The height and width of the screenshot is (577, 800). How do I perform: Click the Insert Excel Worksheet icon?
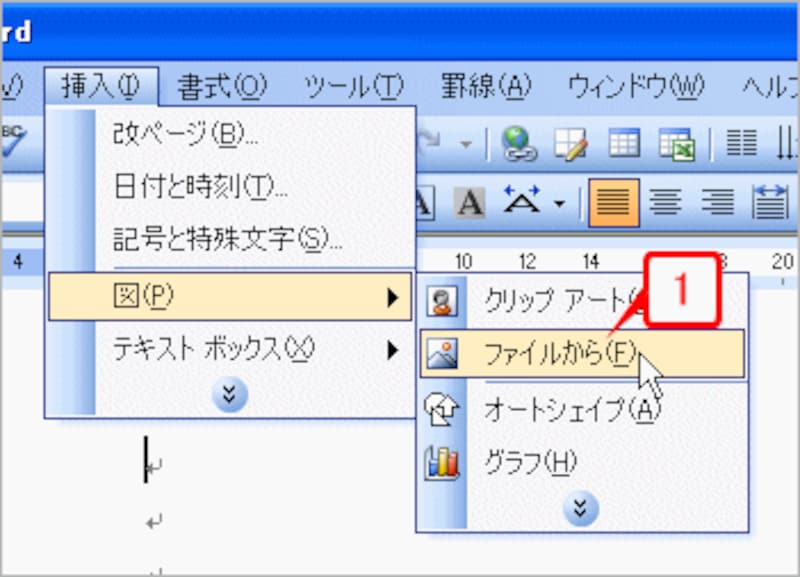point(678,144)
